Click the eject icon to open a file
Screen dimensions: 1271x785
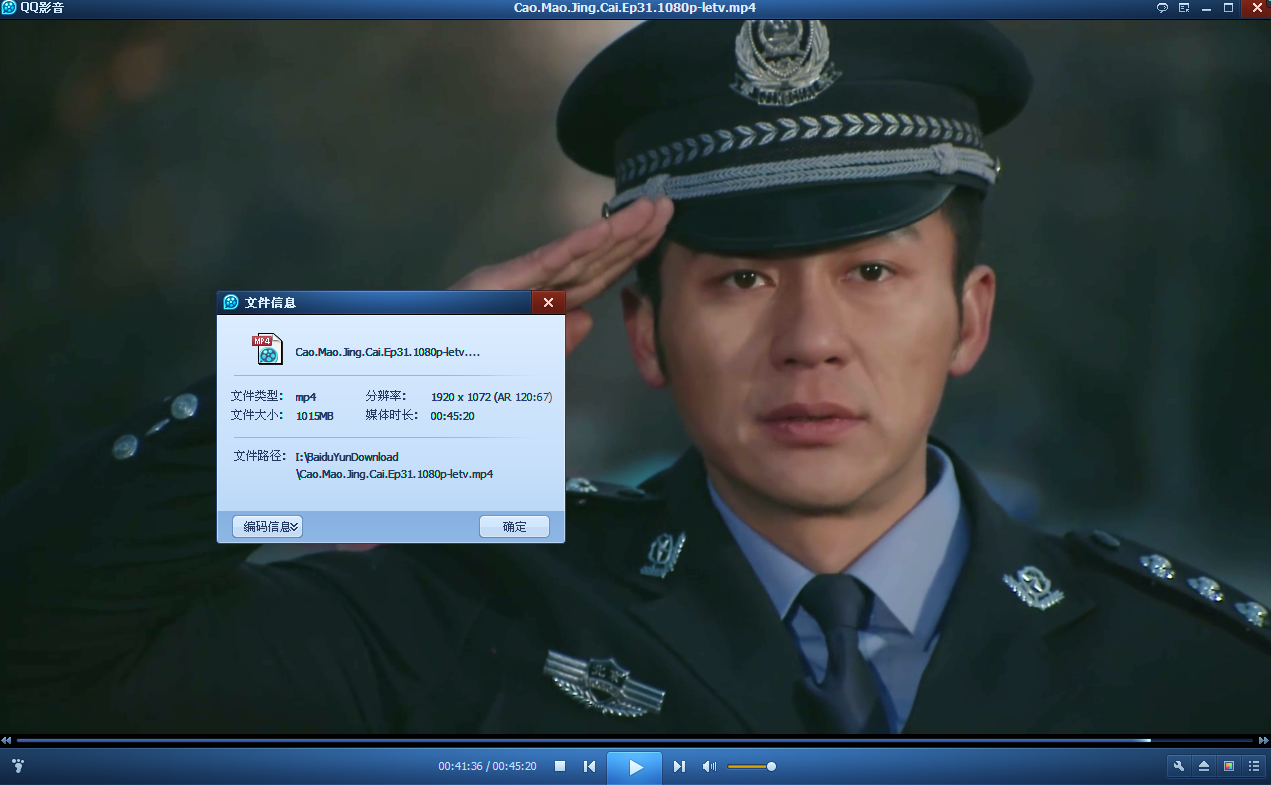(x=1204, y=766)
